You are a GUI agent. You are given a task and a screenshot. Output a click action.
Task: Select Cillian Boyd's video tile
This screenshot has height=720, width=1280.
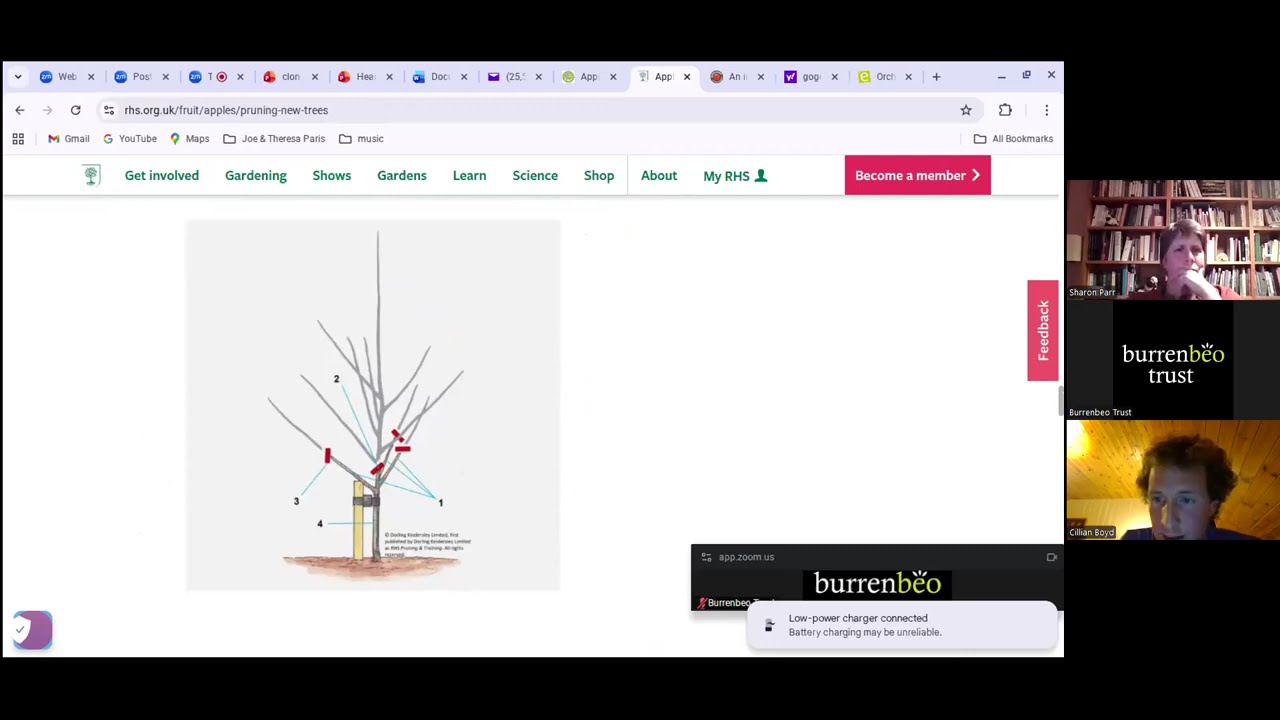point(1173,480)
